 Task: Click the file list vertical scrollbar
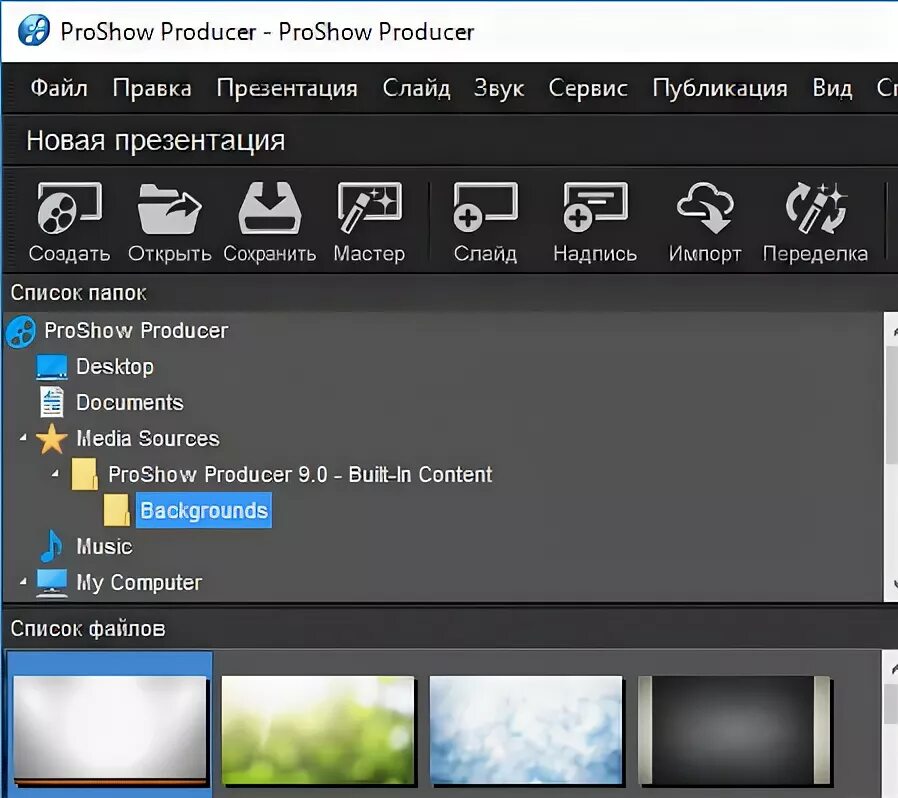[891, 724]
